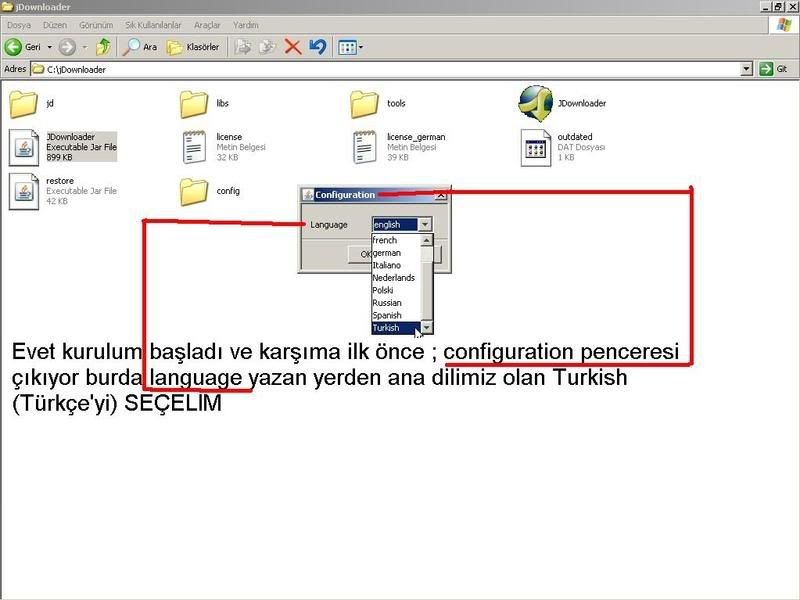This screenshot has height=600, width=800.
Task: Click the english language selection field
Action: pos(395,224)
